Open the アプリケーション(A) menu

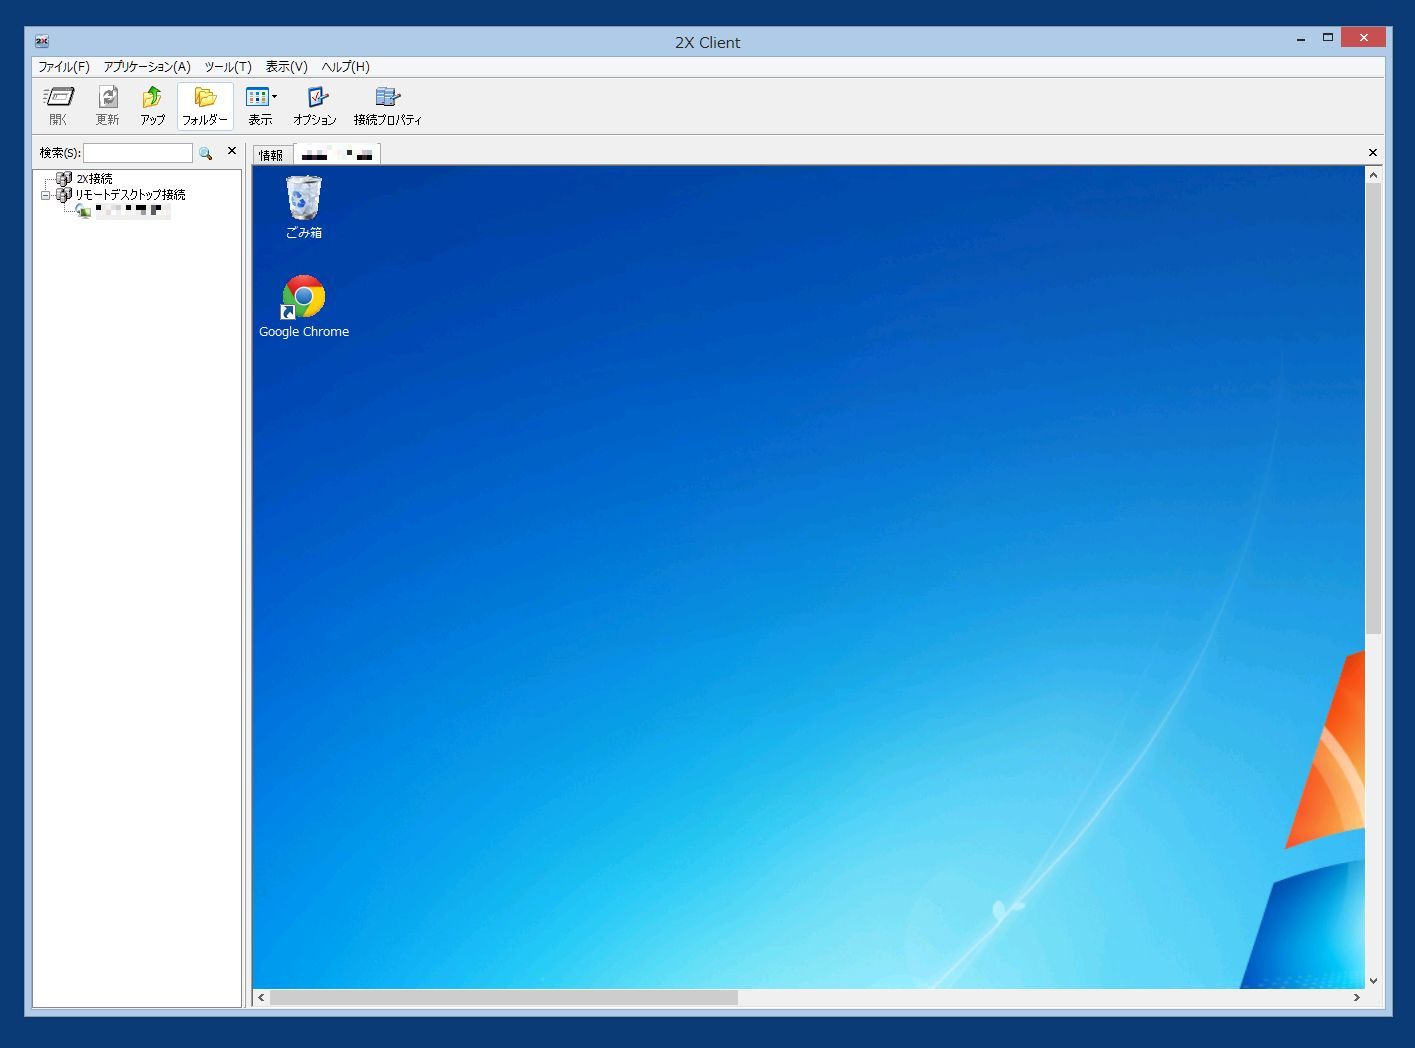pos(147,67)
